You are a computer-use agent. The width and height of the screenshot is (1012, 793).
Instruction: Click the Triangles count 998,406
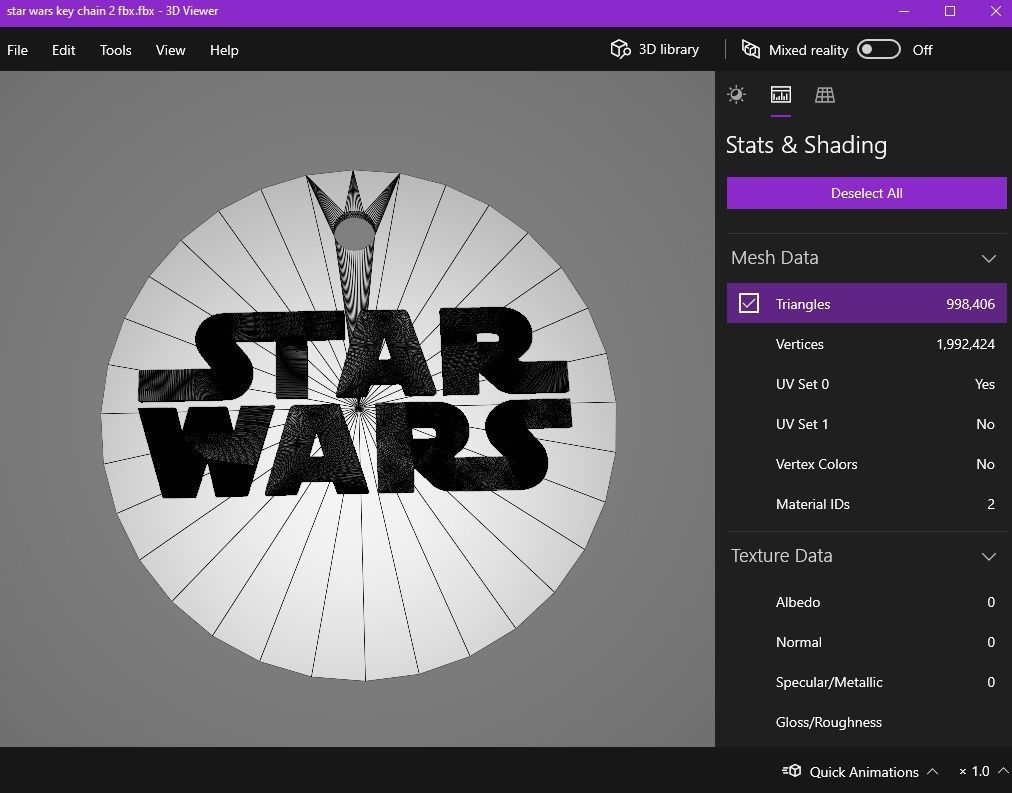(x=970, y=304)
